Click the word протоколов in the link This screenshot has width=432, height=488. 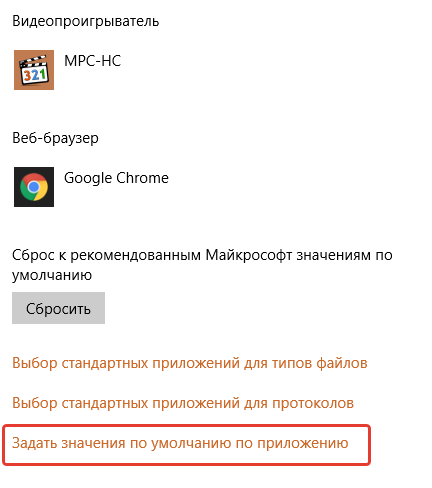point(313,403)
